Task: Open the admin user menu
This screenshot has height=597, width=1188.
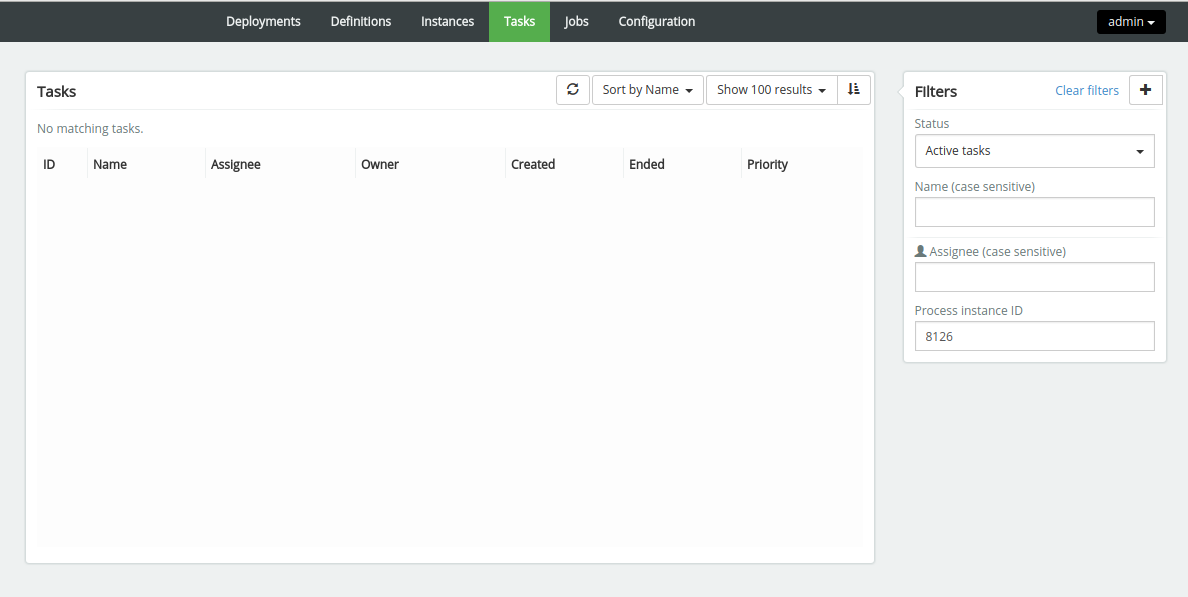Action: click(1131, 21)
